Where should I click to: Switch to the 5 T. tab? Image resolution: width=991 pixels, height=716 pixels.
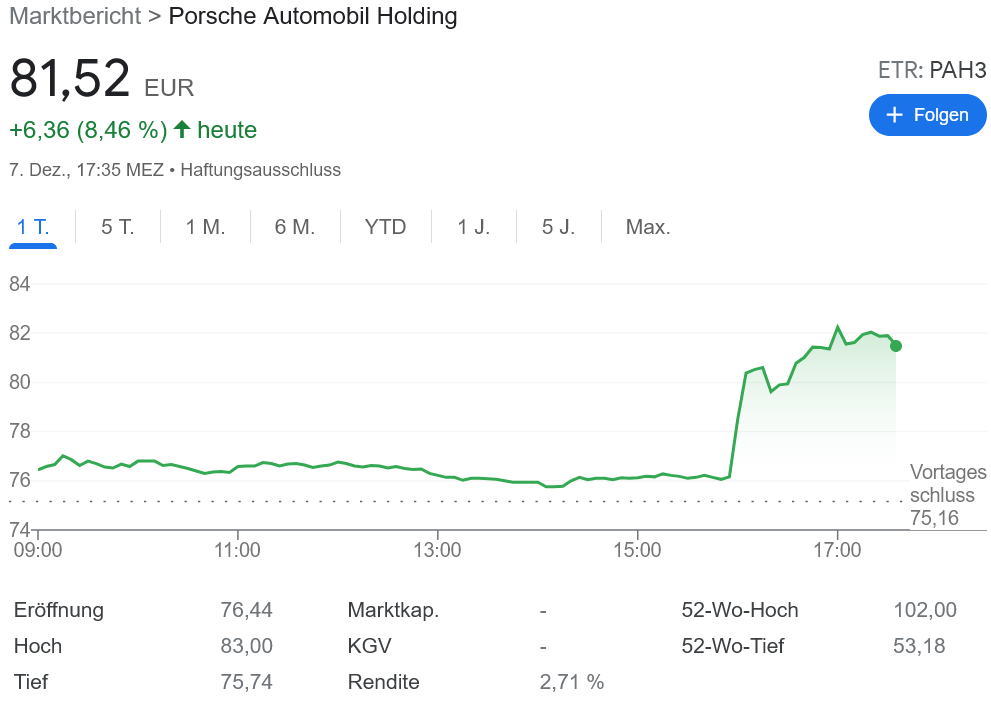click(117, 227)
